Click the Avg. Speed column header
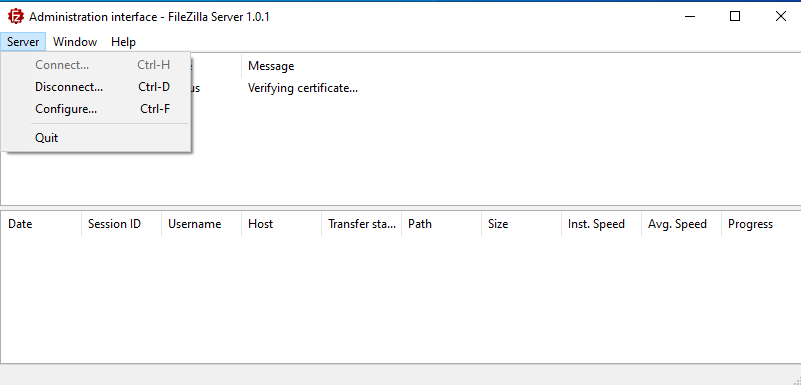The height and width of the screenshot is (385, 801). click(681, 224)
